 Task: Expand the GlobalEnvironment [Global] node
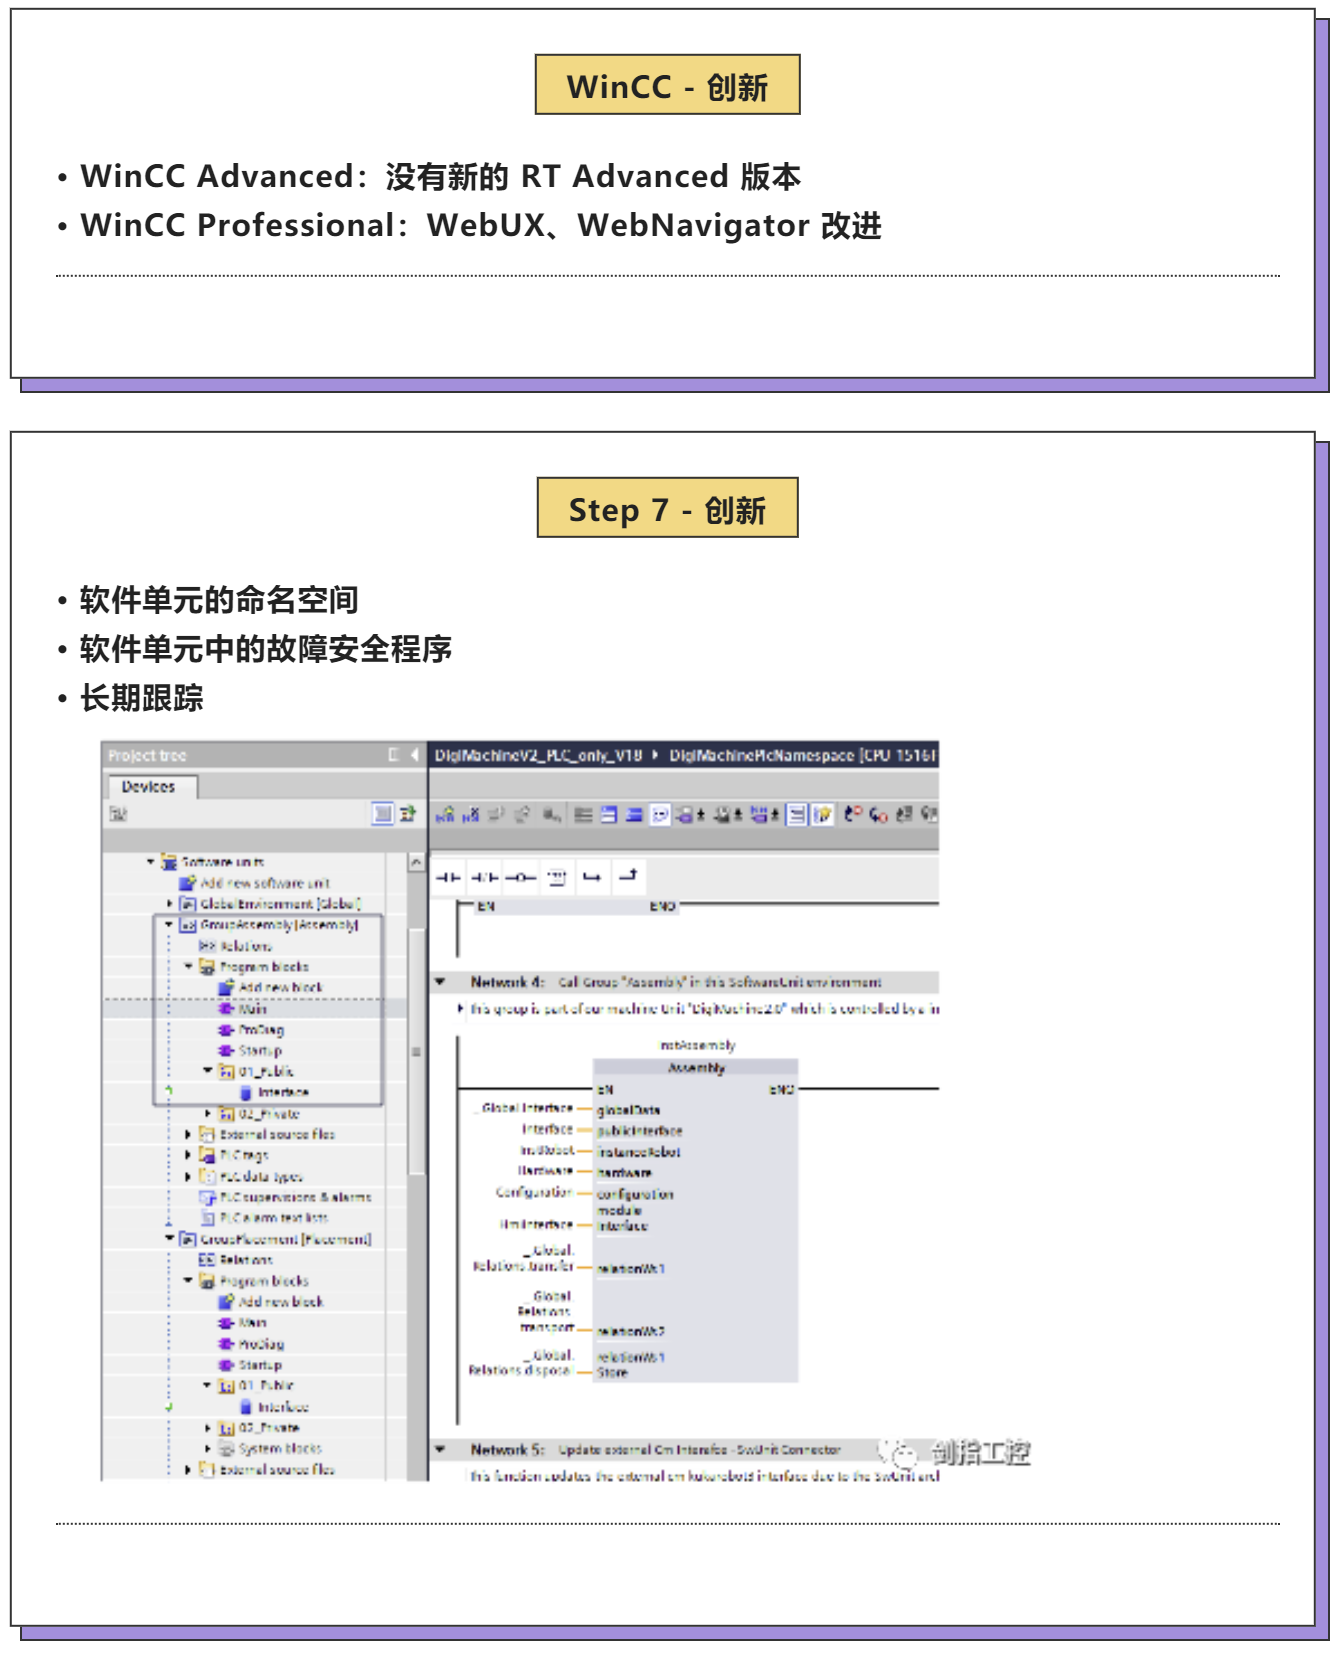coord(169,903)
